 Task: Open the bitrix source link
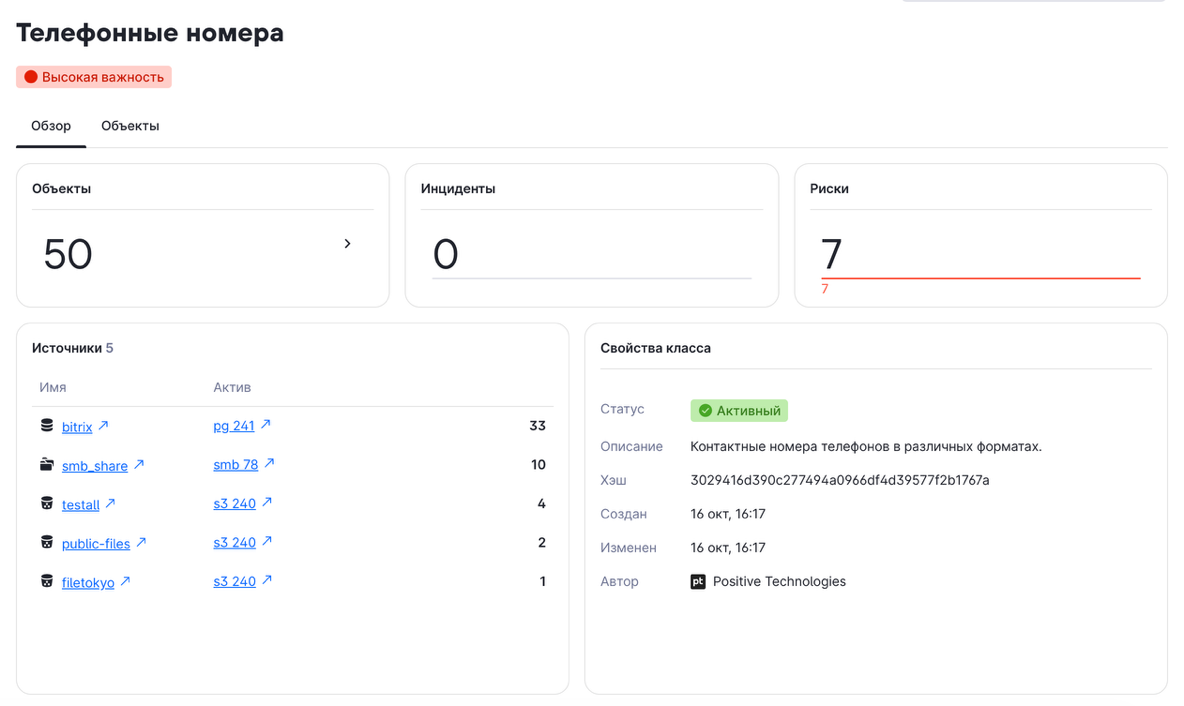(77, 427)
